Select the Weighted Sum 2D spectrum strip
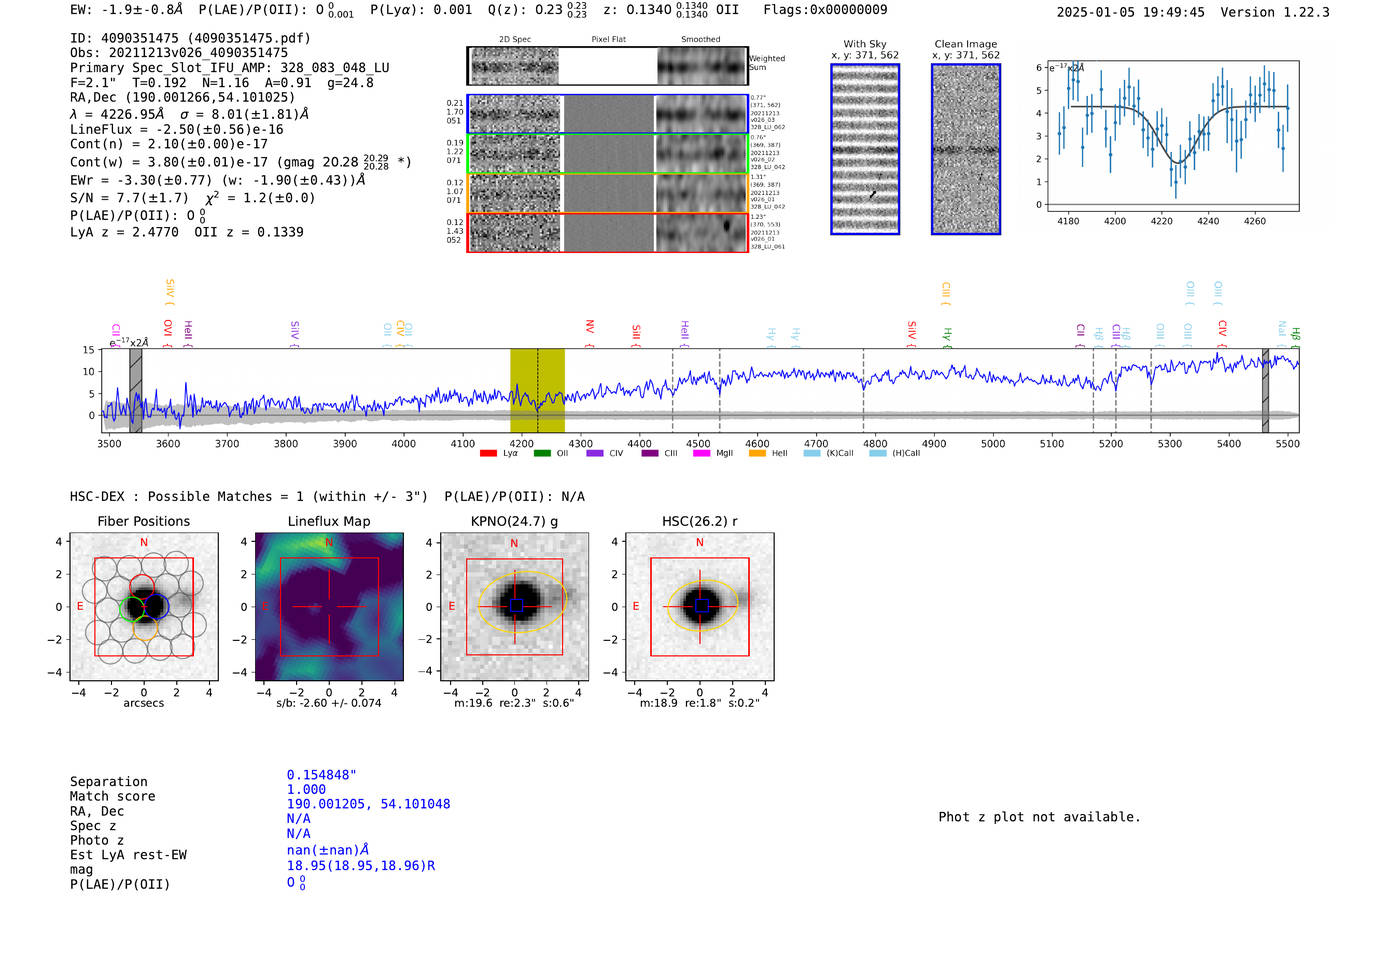1400x953 pixels. [608, 66]
